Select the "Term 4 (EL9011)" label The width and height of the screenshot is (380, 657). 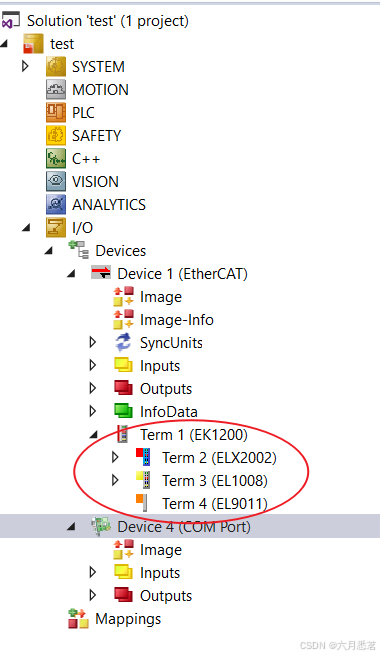(x=215, y=503)
